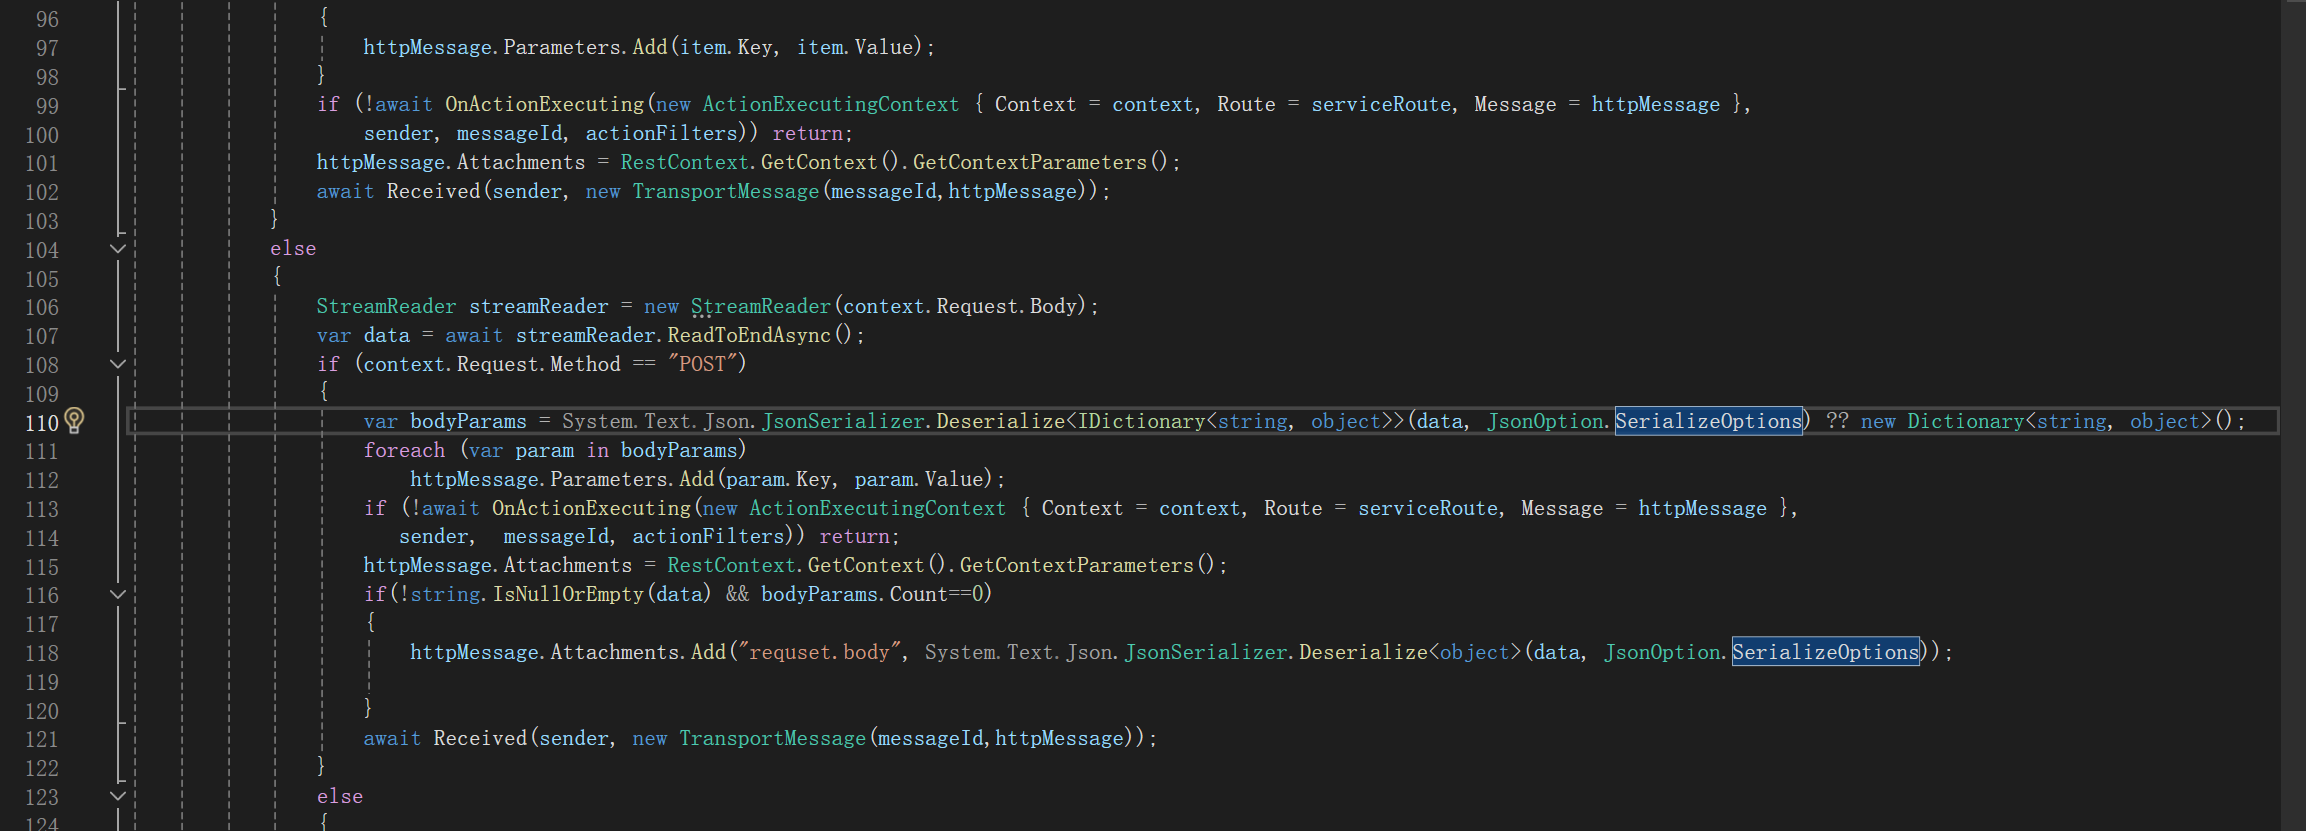Fold the IsNullOrEmpty if block at line 116

pos(118,595)
